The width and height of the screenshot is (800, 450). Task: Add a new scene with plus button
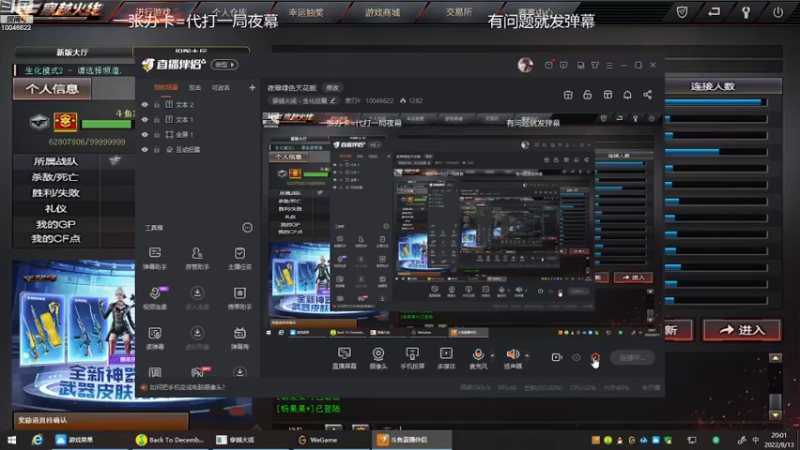pyautogui.click(x=252, y=88)
